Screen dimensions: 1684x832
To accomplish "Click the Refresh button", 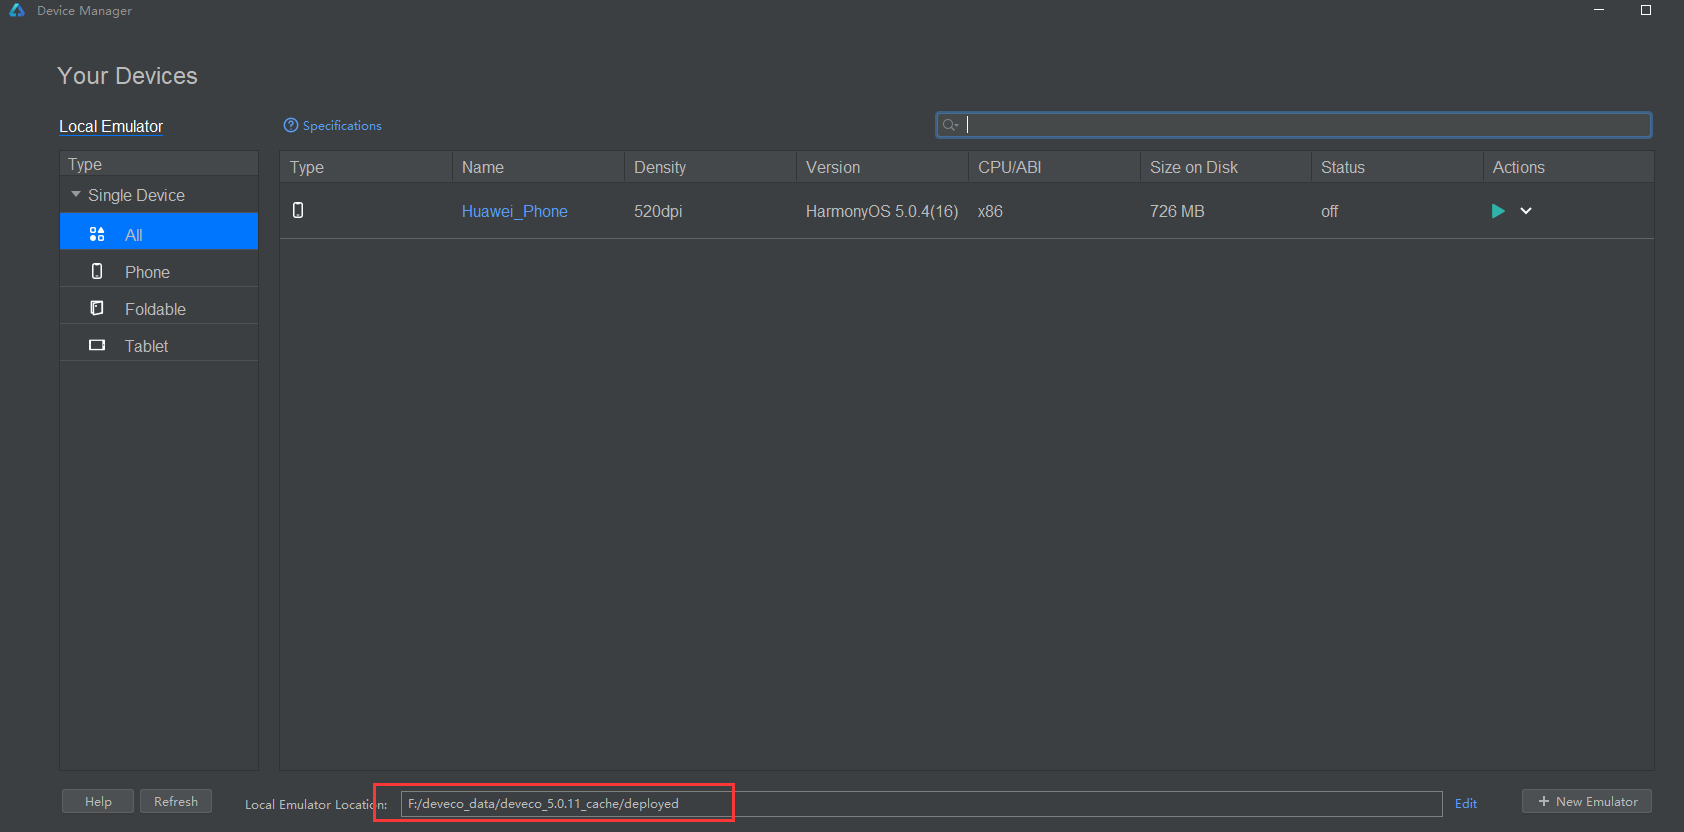I will (176, 801).
